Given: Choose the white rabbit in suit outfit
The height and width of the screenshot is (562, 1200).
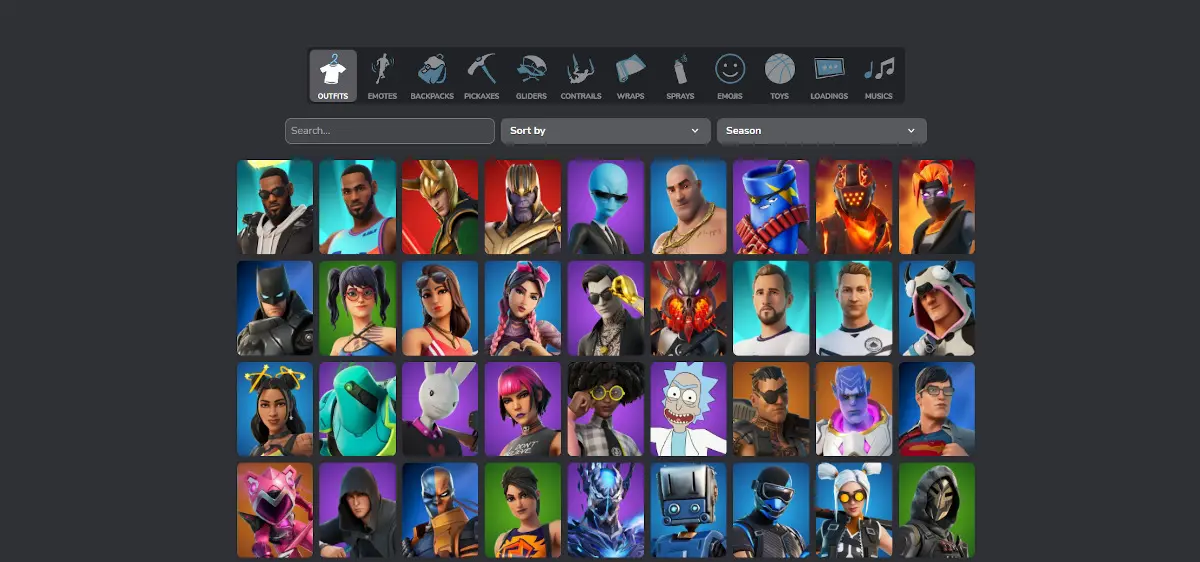Looking at the screenshot, I should 440,409.
